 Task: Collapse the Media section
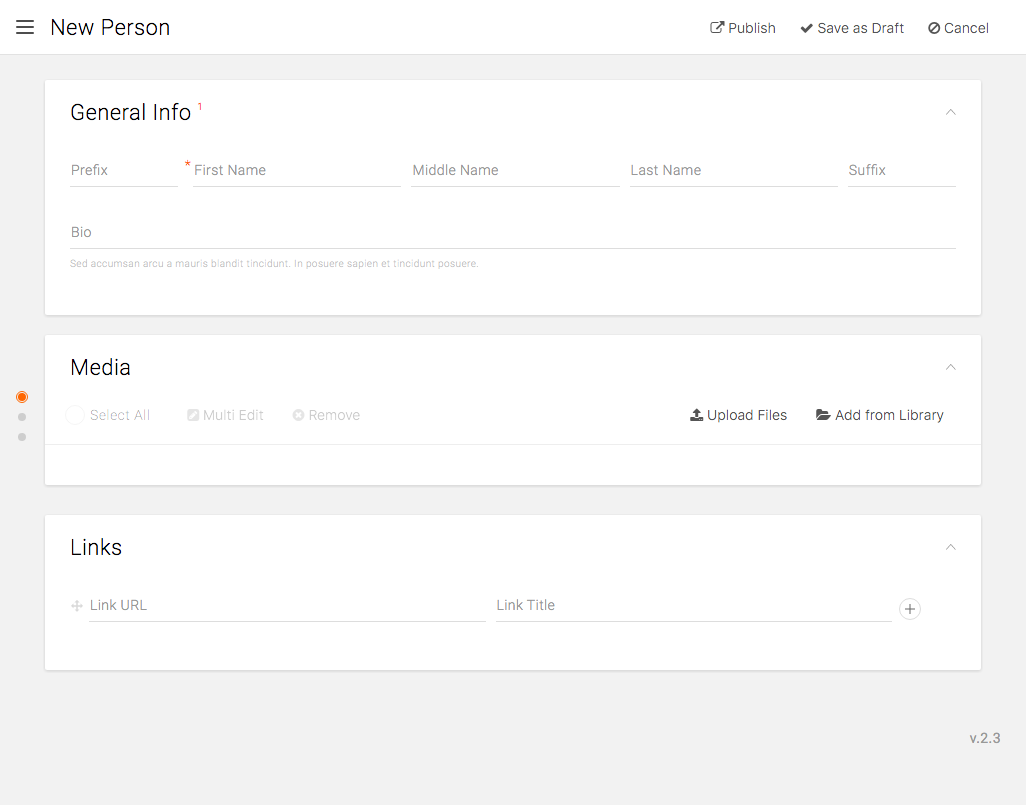[951, 367]
